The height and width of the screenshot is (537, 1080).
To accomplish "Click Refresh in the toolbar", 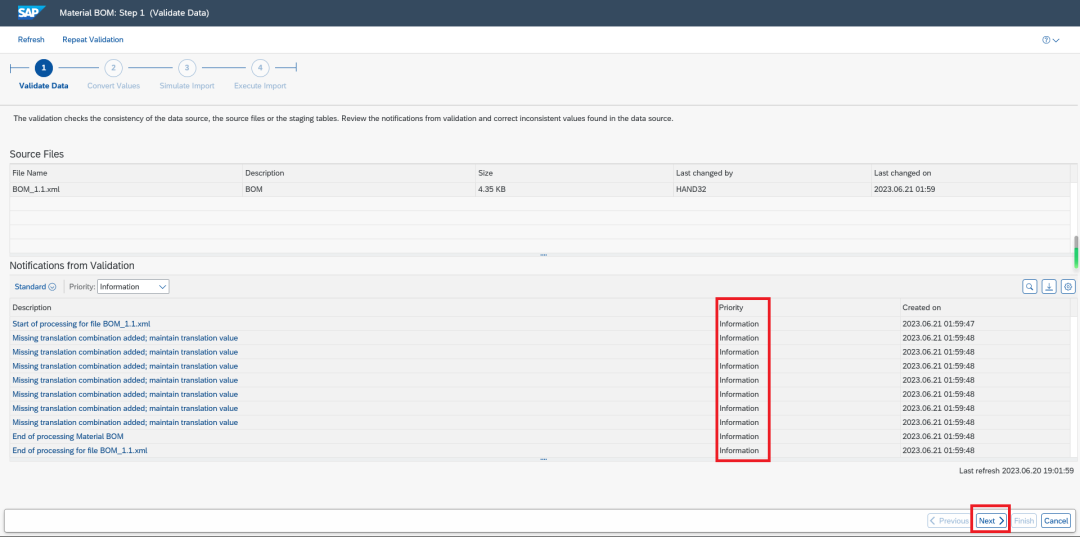I will [x=31, y=40].
